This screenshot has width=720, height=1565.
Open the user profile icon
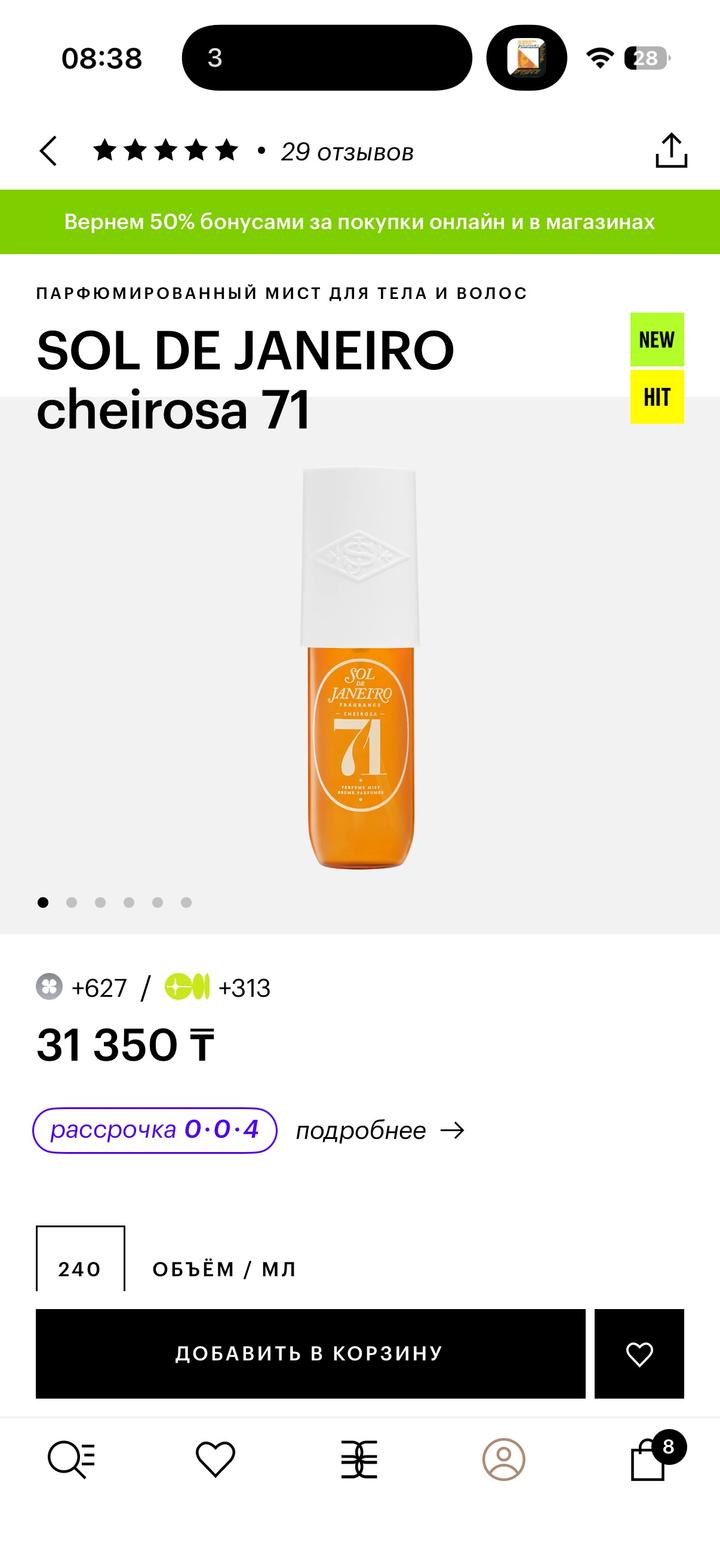point(503,1459)
